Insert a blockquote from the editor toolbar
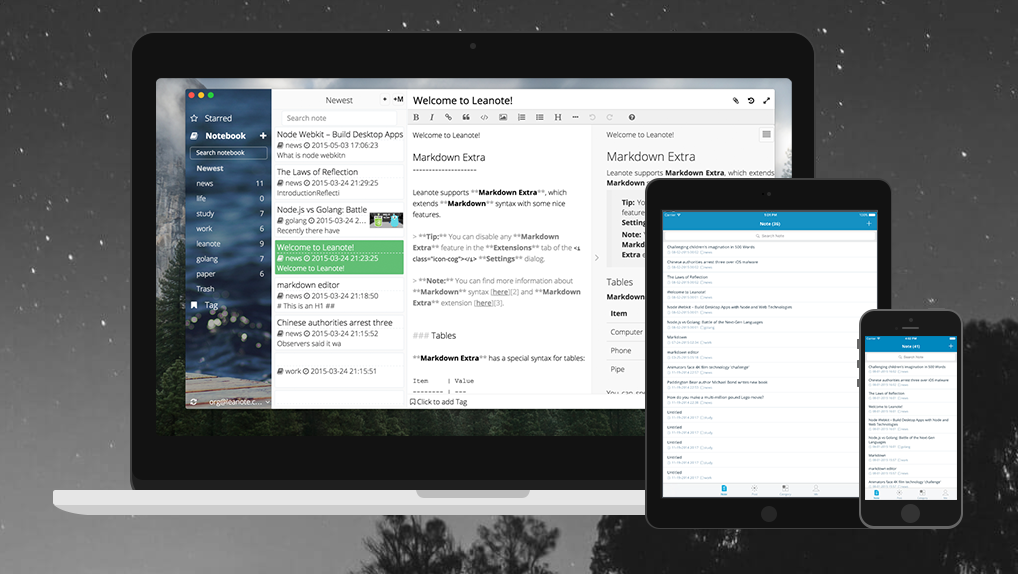Screen dimensions: 1018x574 pyautogui.click(x=466, y=118)
